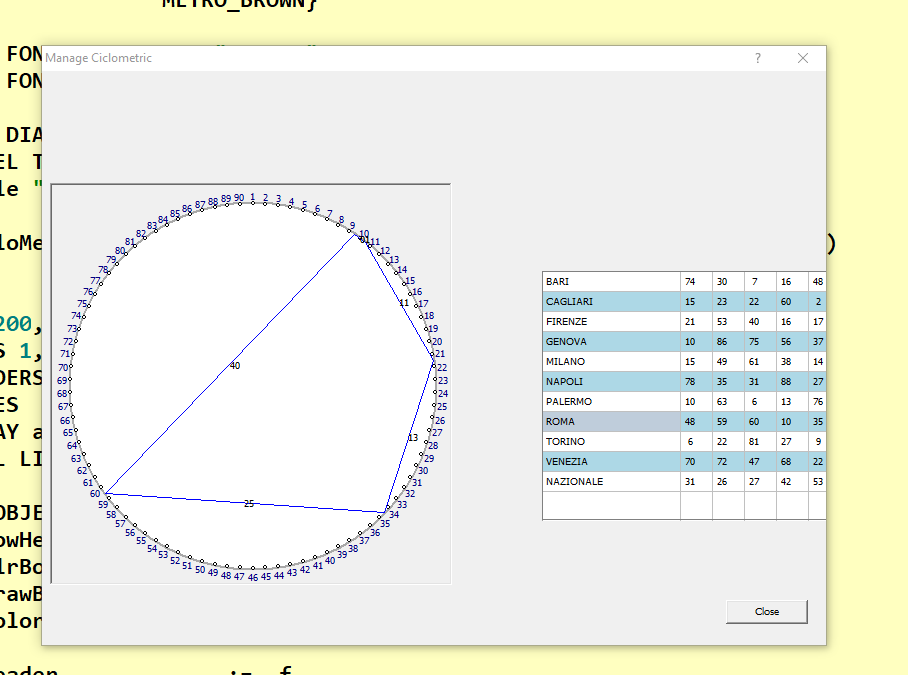Viewport: 908px width, 675px height.
Task: Click the chord distance label 13 inside circle
Action: coord(413,438)
